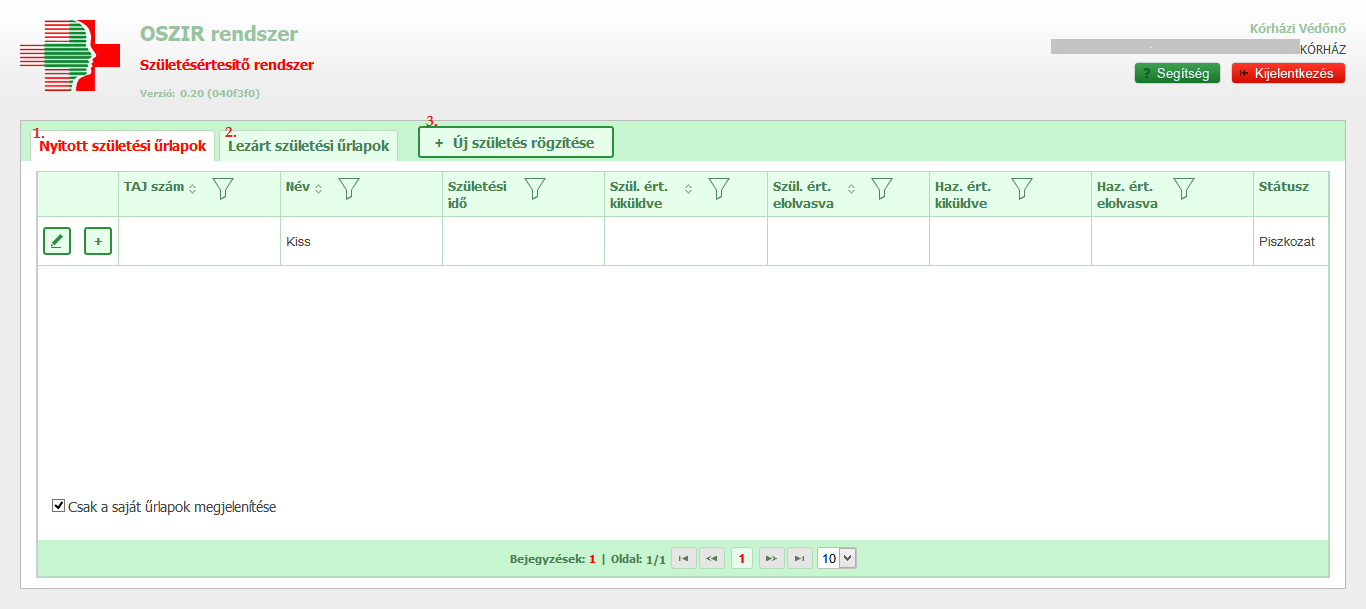
Task: Sort by Szül. ért. kiküldve sort arrows
Action: 688,188
